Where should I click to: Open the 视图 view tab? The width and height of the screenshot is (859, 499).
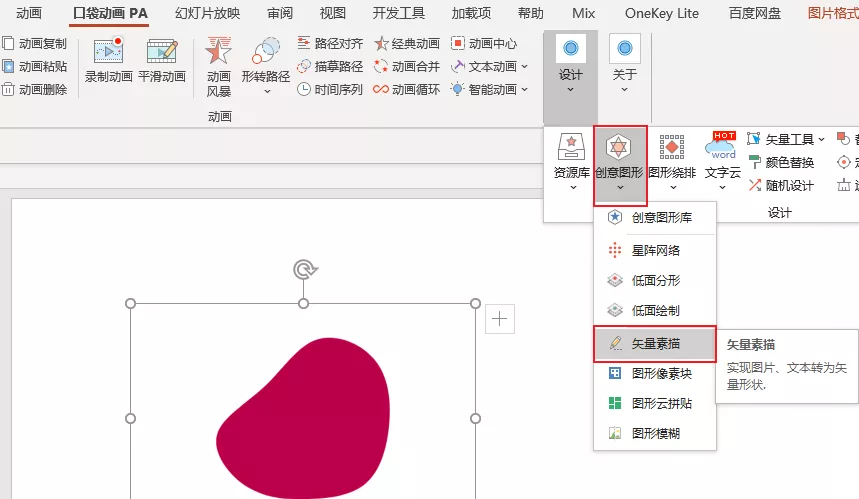pos(333,13)
